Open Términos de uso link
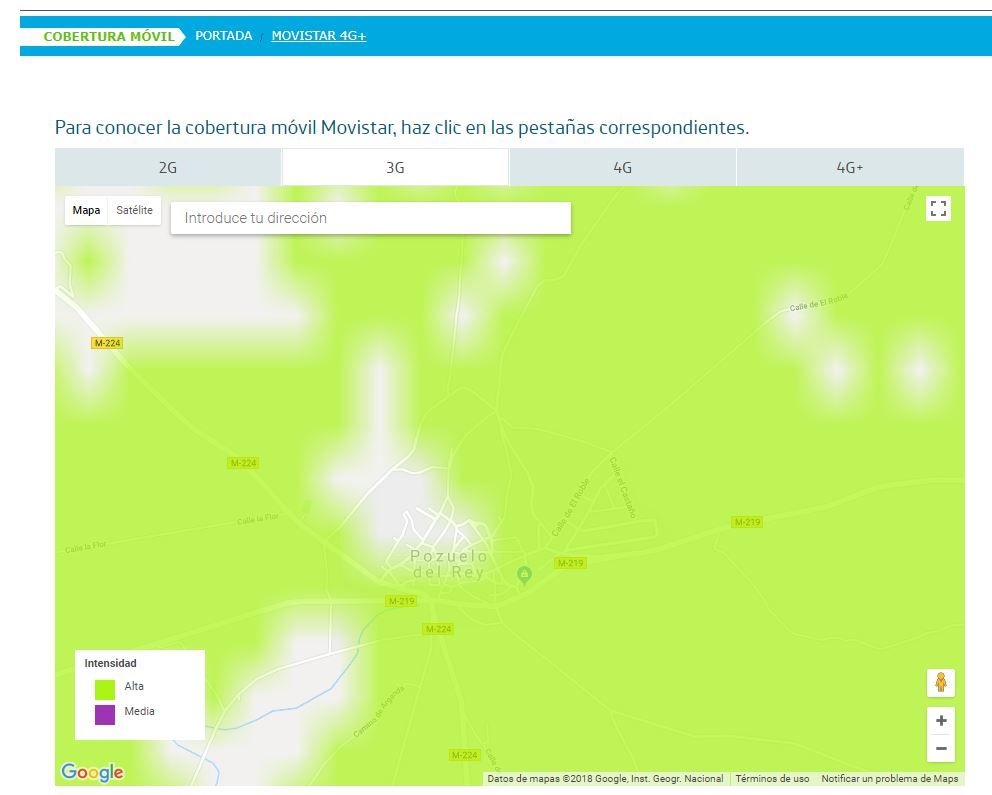Image resolution: width=992 pixels, height=795 pixels. [x=772, y=779]
